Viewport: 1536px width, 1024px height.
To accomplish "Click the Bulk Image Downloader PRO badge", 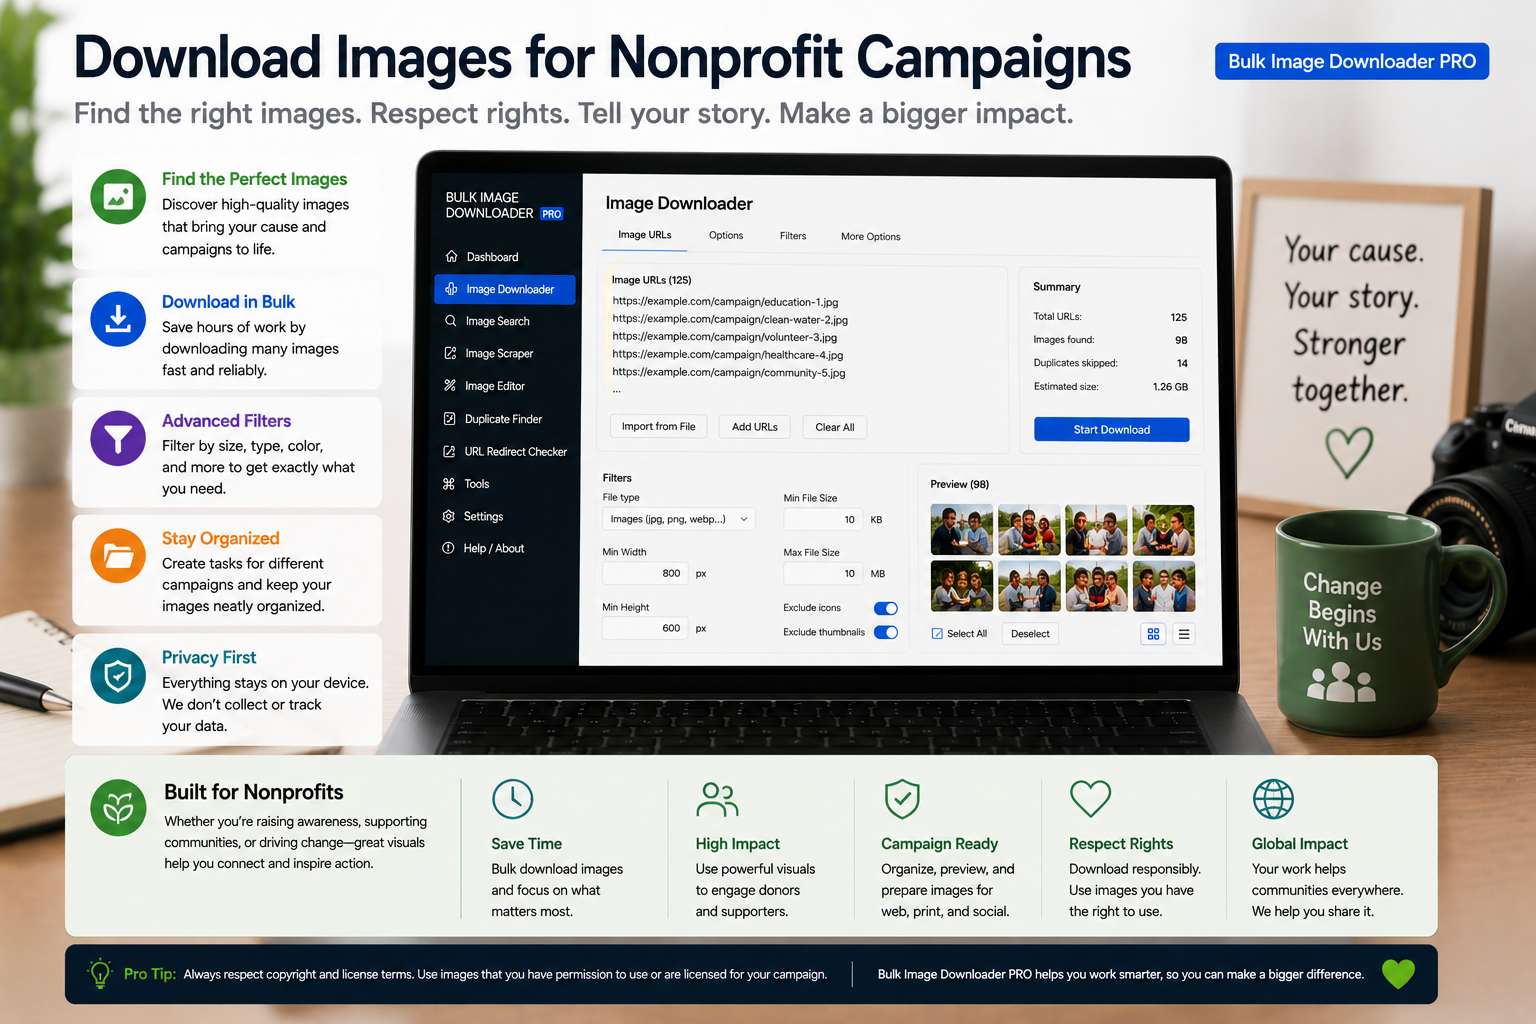I will click(1352, 61).
